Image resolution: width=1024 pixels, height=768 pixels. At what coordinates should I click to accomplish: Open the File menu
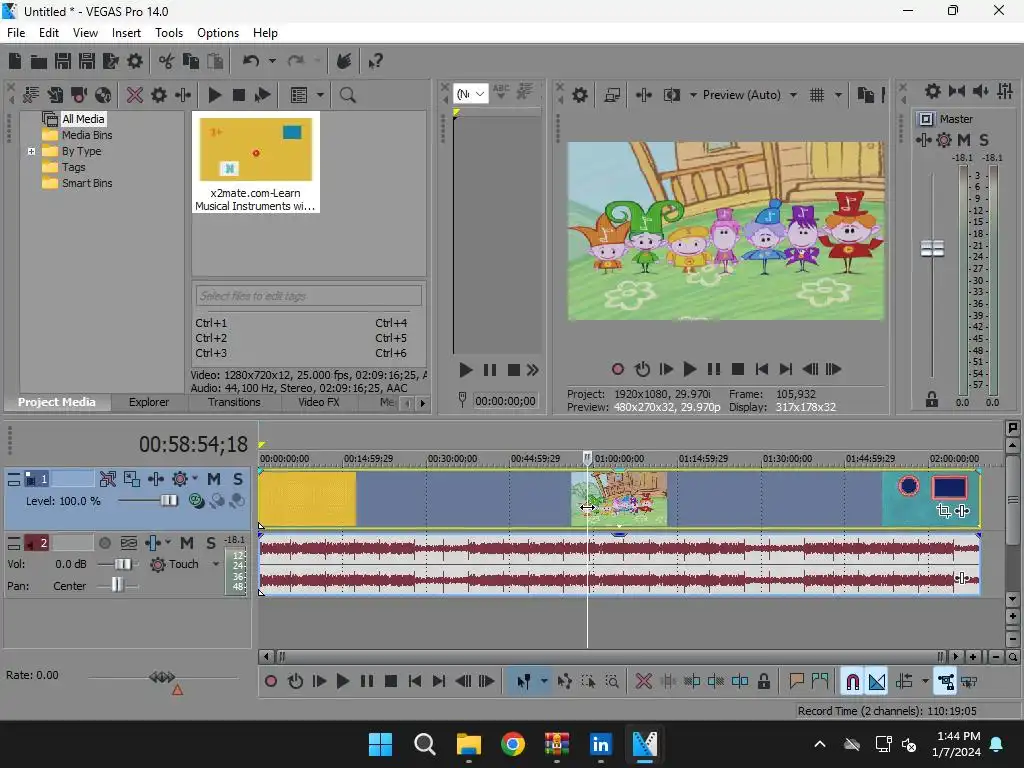pyautogui.click(x=16, y=33)
